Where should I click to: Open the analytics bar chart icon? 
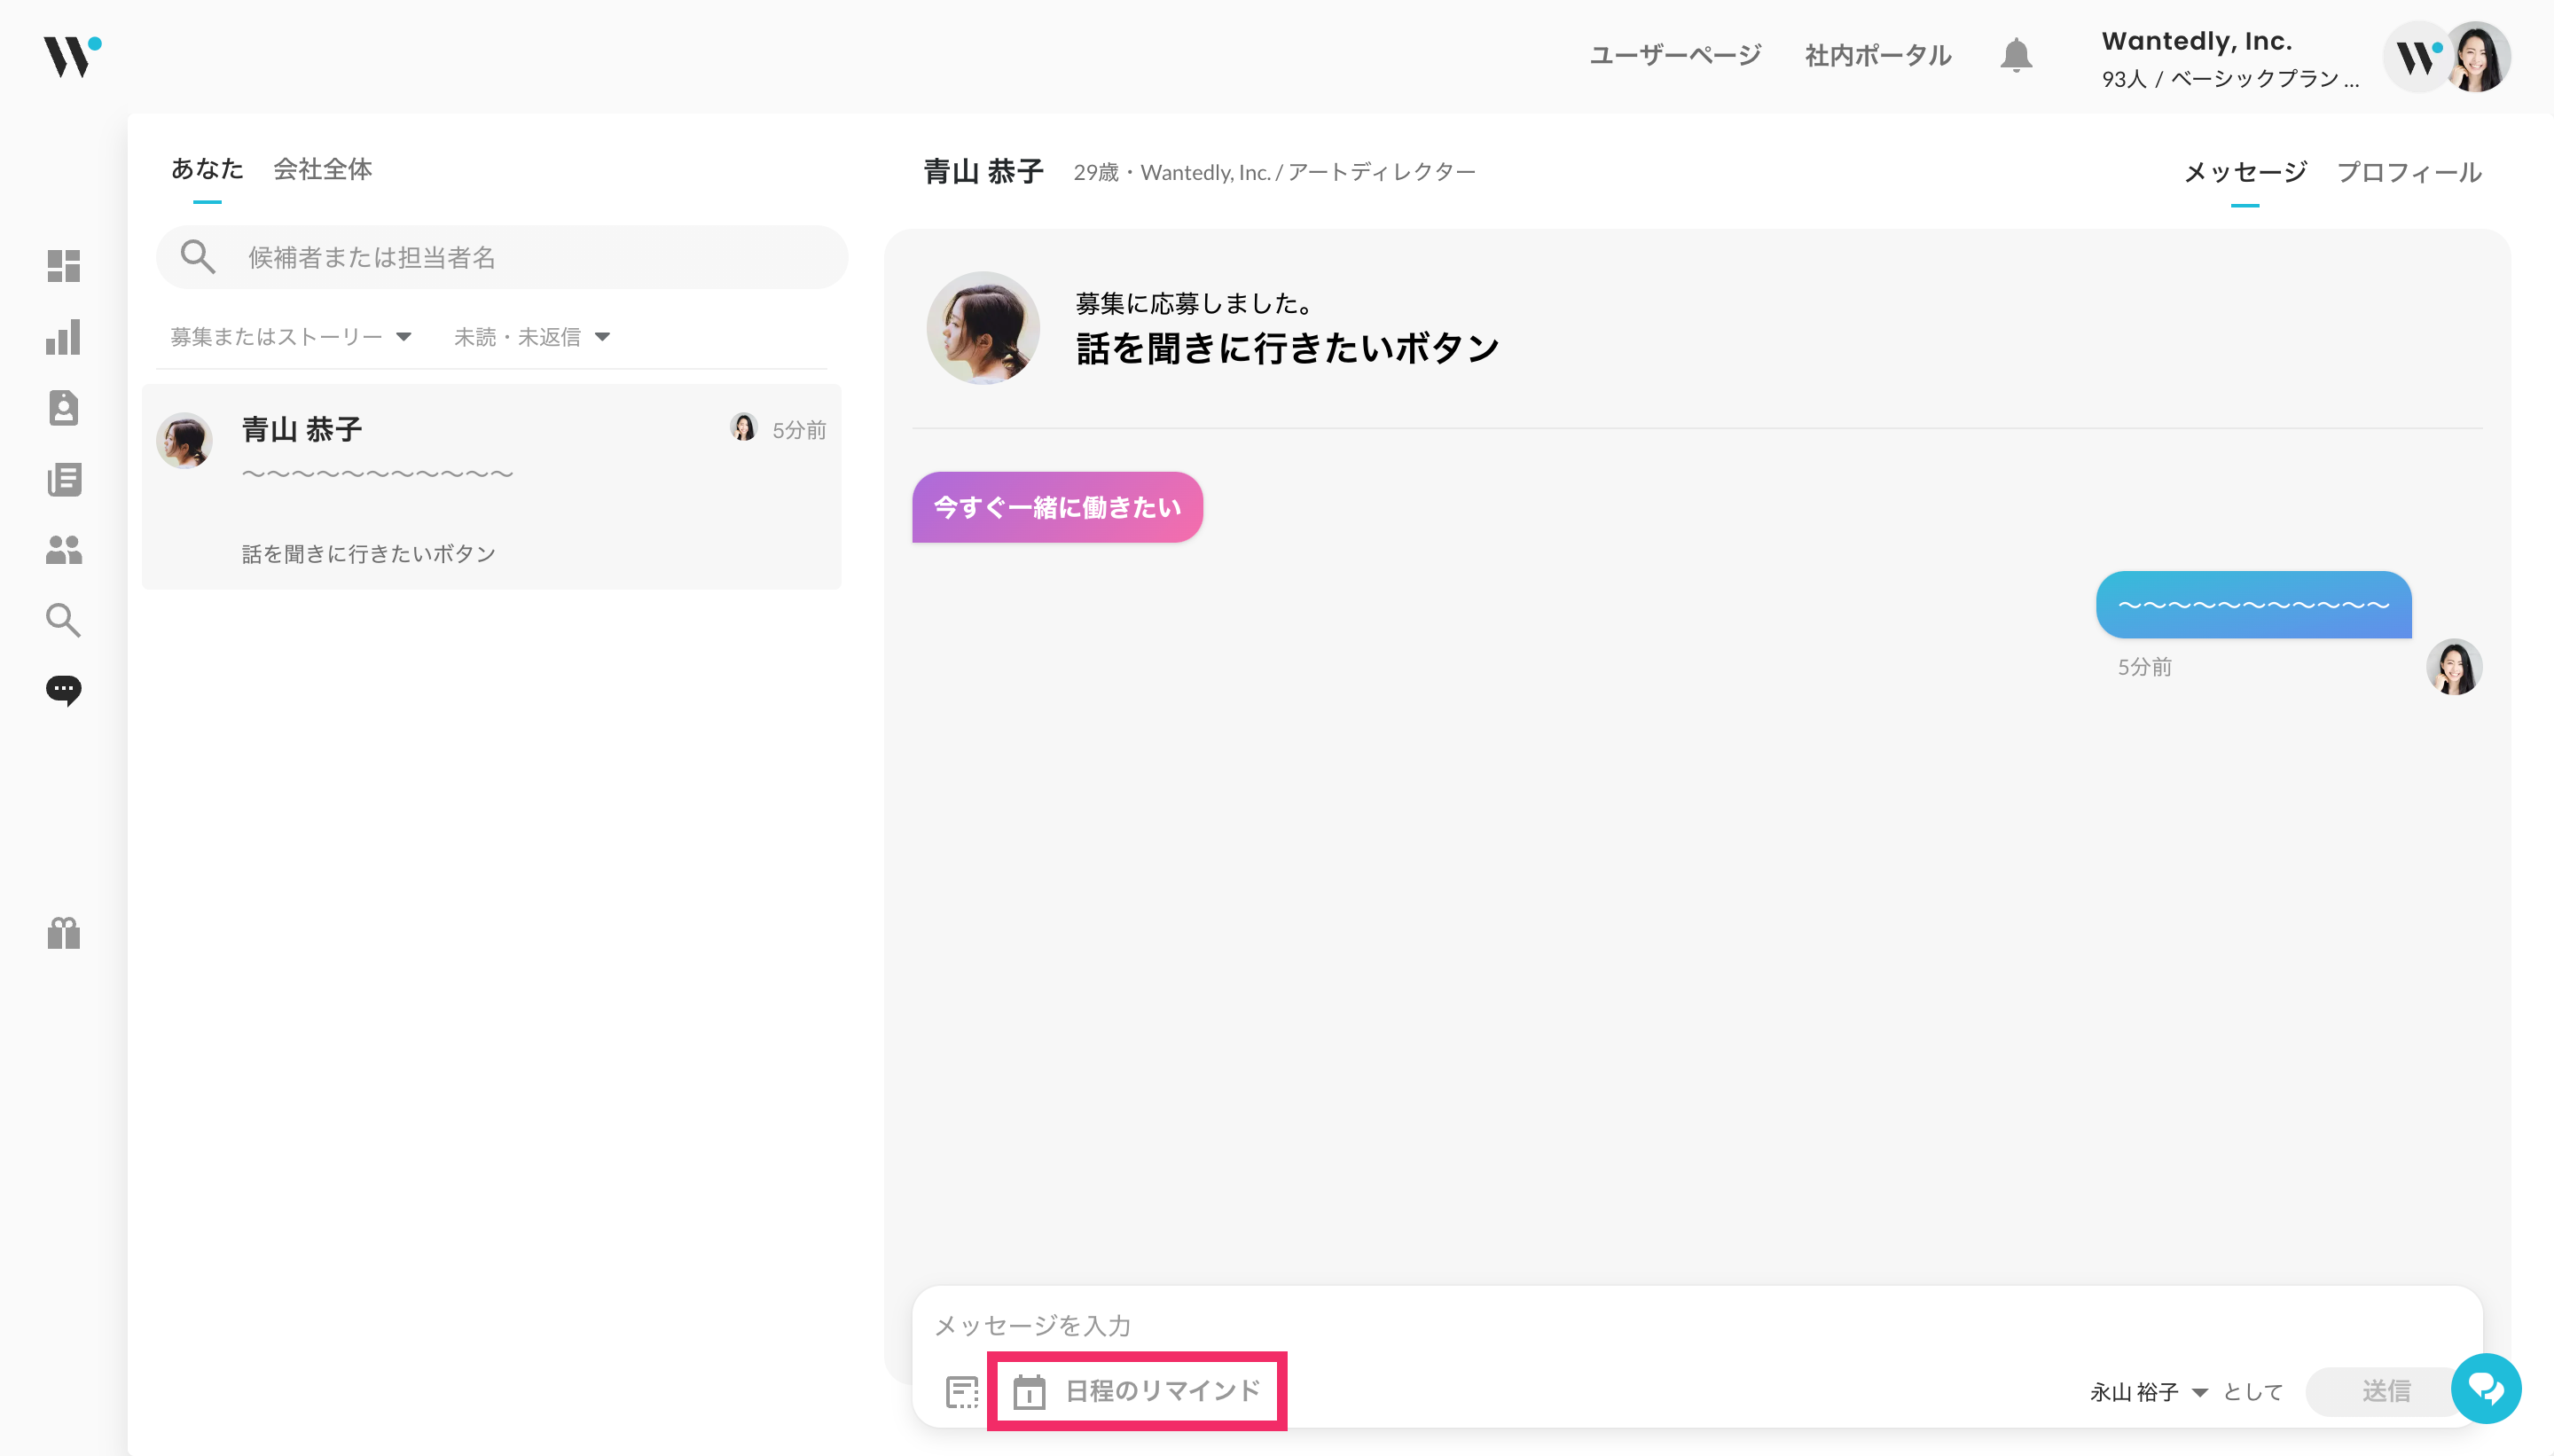pyautogui.click(x=63, y=337)
